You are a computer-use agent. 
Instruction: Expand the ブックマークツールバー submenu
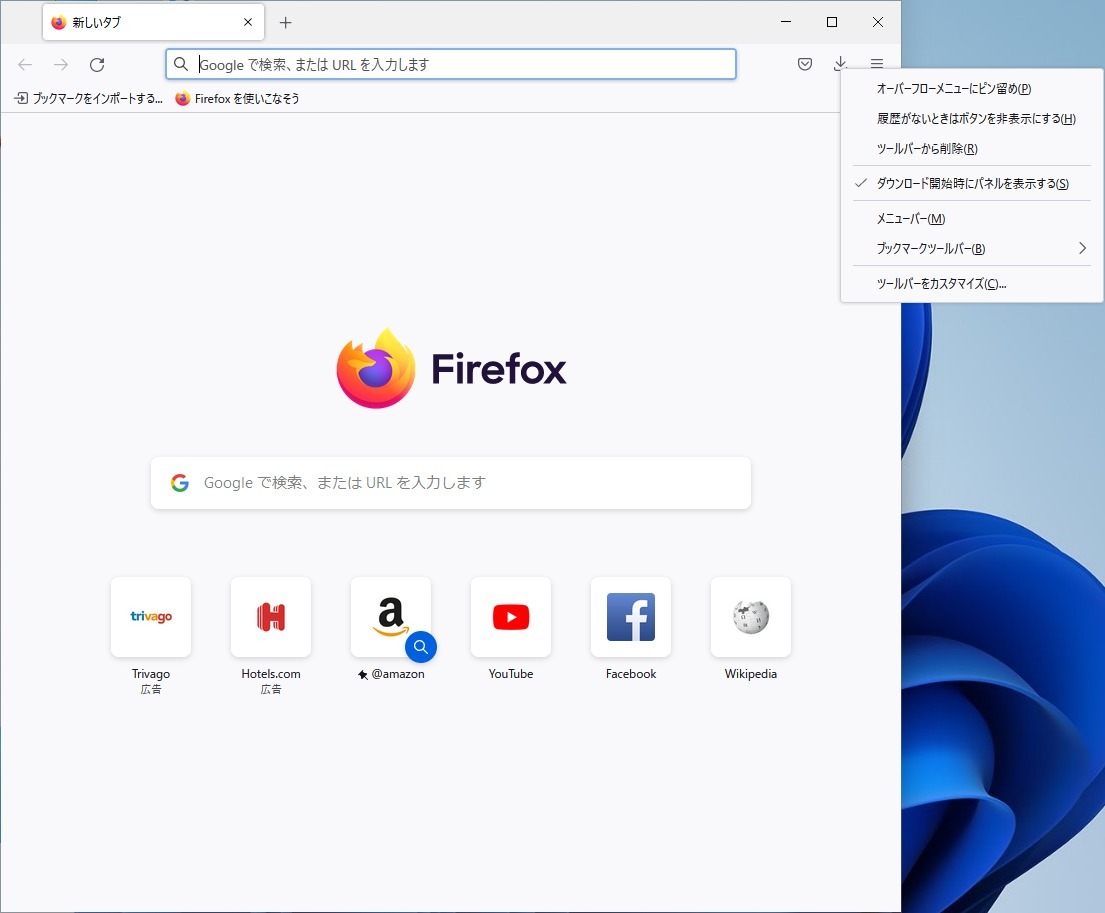[972, 249]
